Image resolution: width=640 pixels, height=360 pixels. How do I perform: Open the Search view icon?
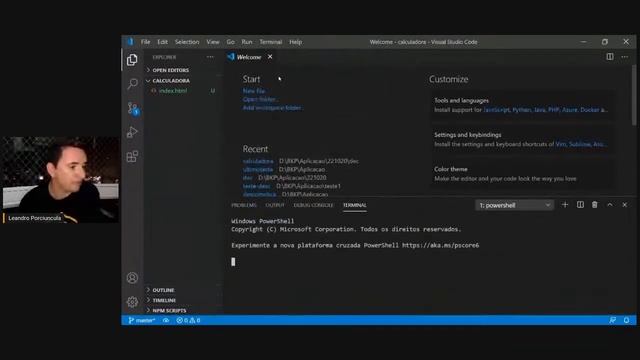[132, 84]
